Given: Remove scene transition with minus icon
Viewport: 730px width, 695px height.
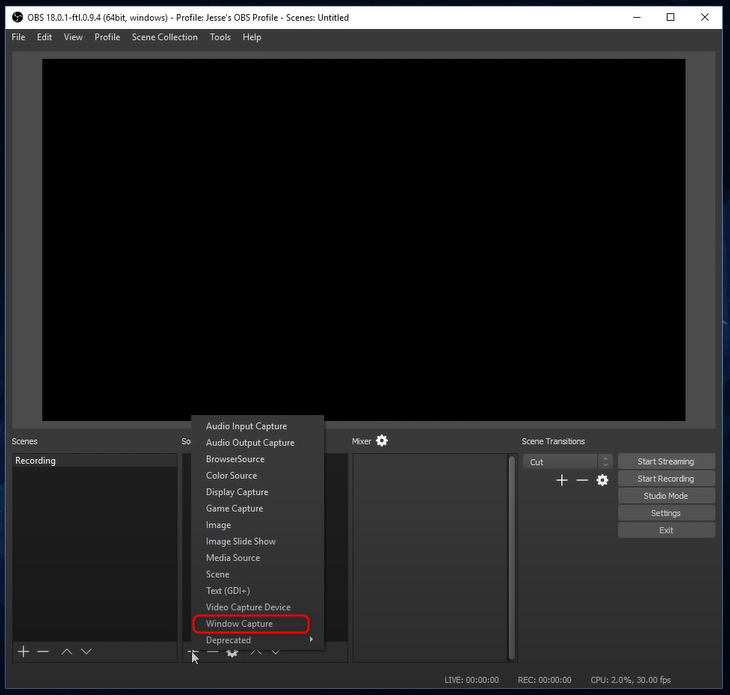Looking at the screenshot, I should pos(582,480).
